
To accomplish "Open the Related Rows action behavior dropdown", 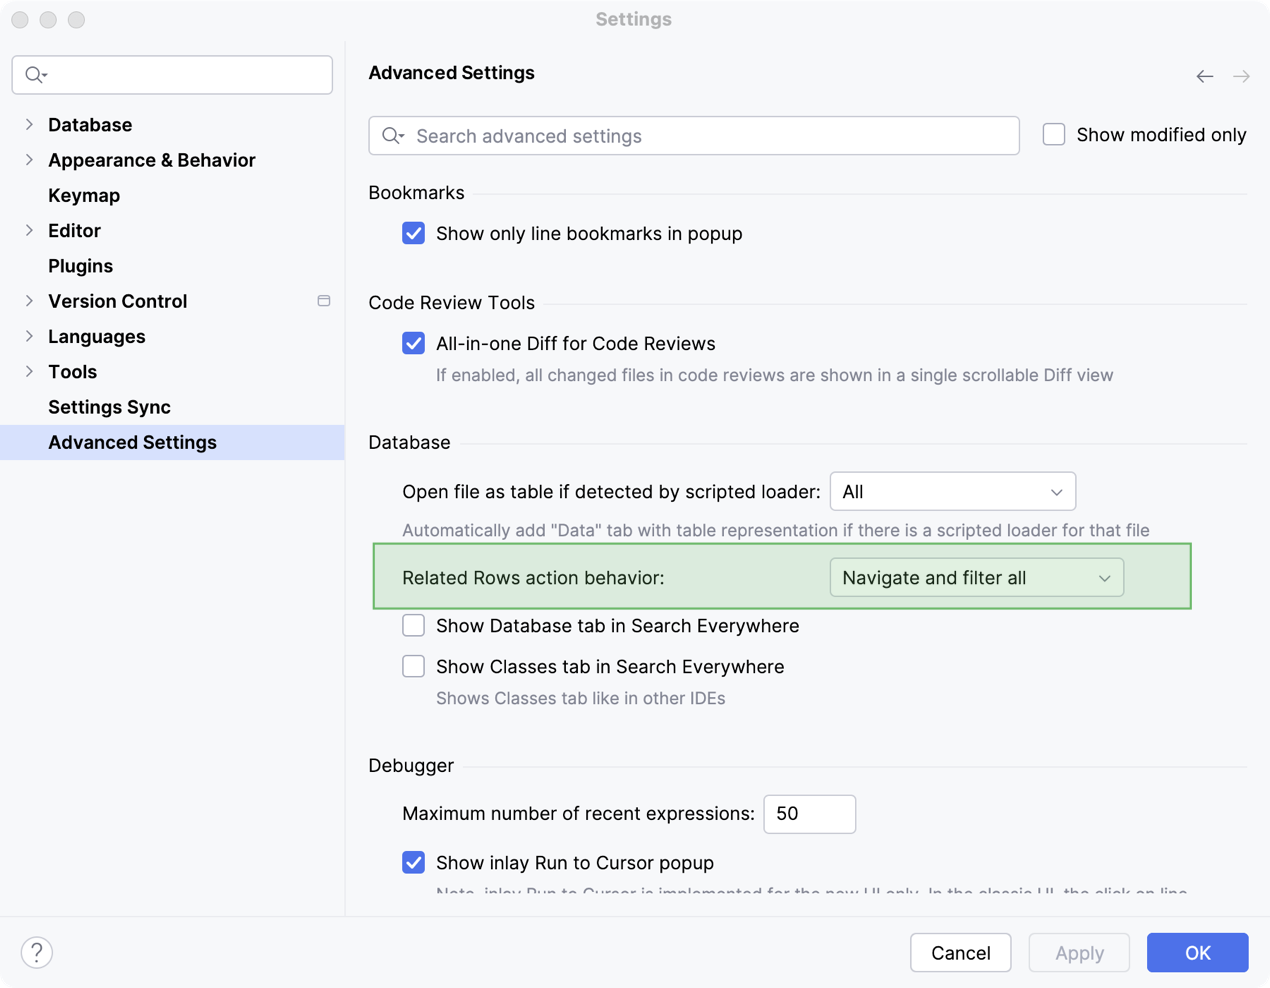I will coord(976,578).
